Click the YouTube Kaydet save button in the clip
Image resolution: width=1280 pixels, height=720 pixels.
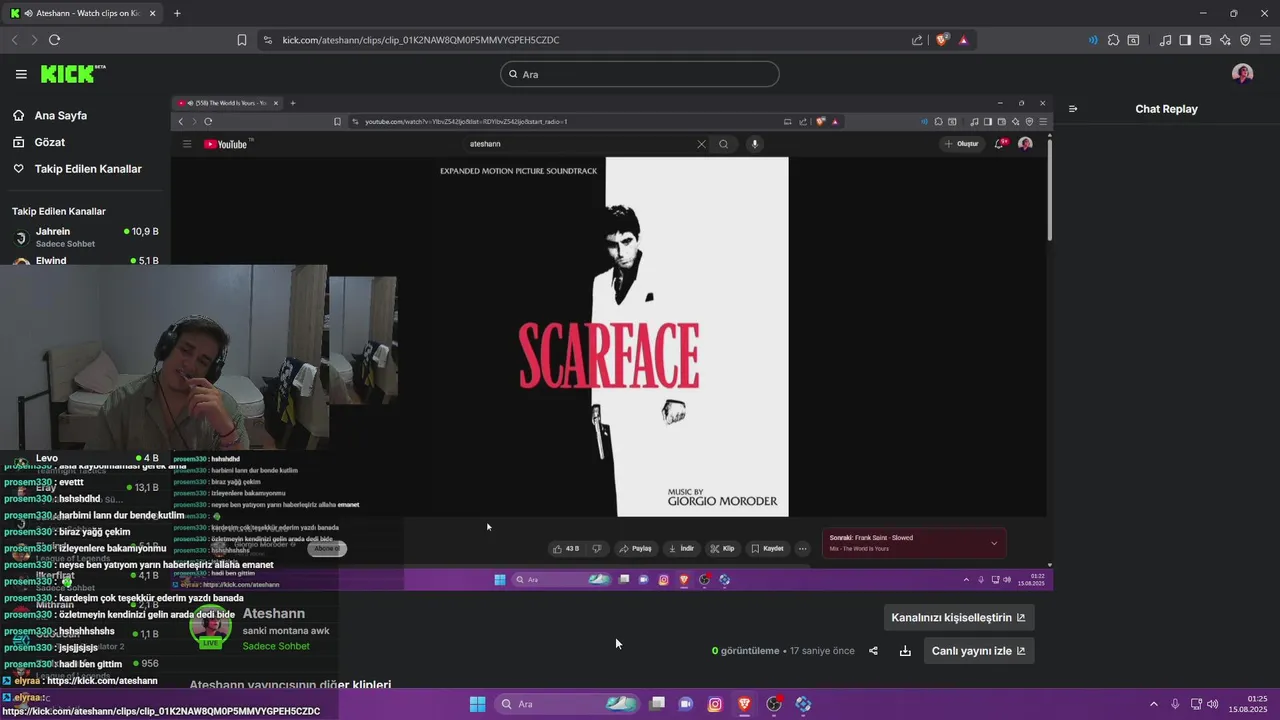point(768,548)
